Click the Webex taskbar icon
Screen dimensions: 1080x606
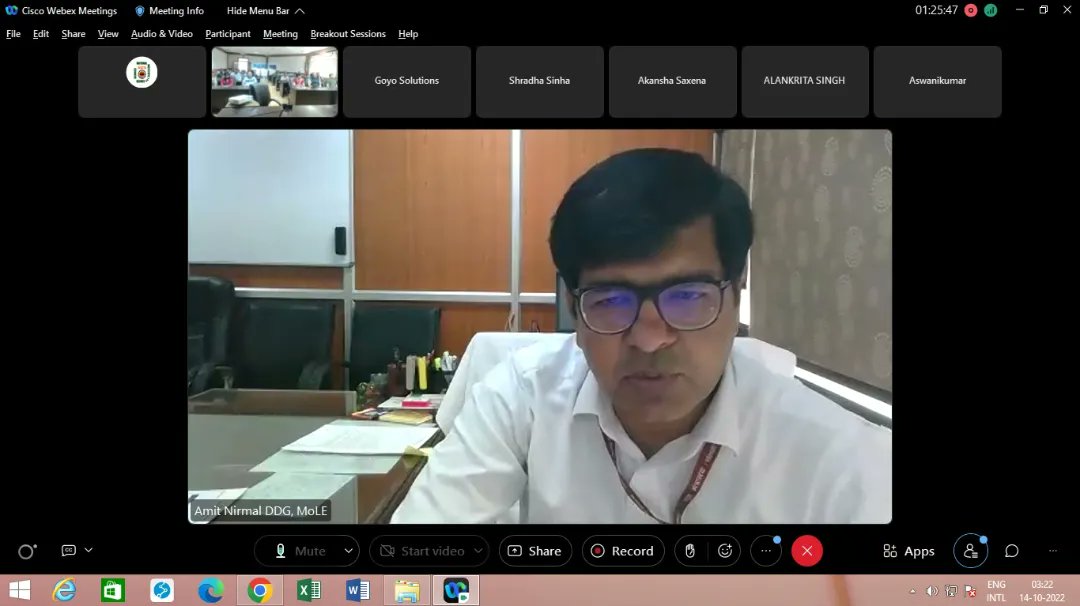[x=456, y=590]
